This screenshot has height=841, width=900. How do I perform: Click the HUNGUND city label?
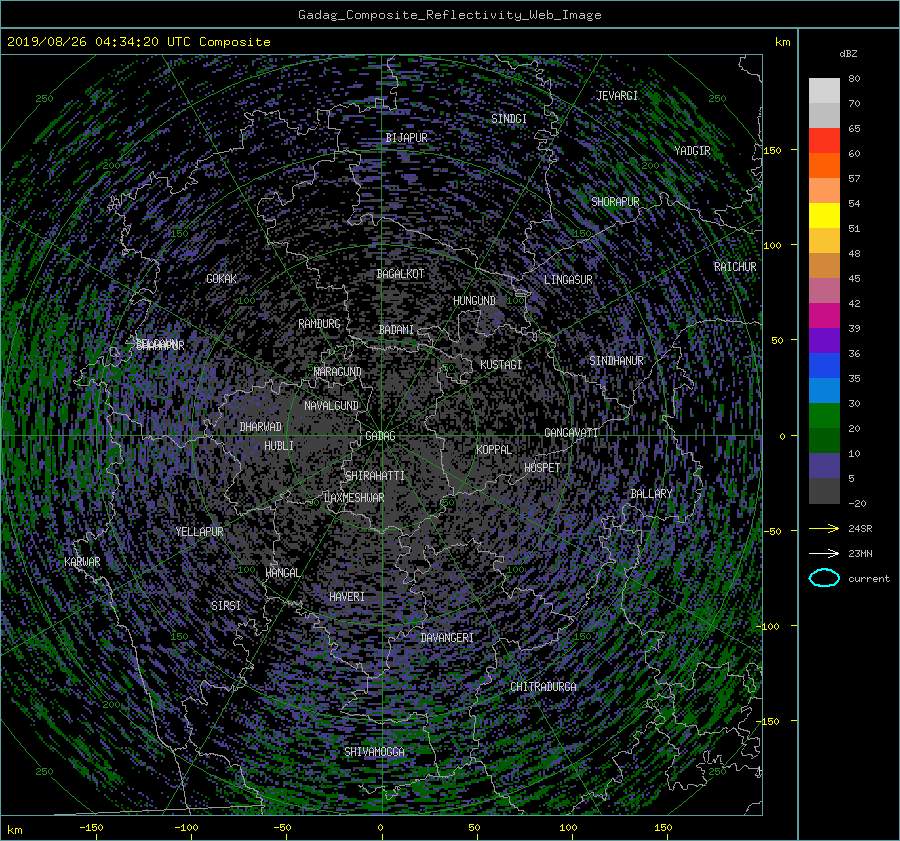tap(474, 301)
